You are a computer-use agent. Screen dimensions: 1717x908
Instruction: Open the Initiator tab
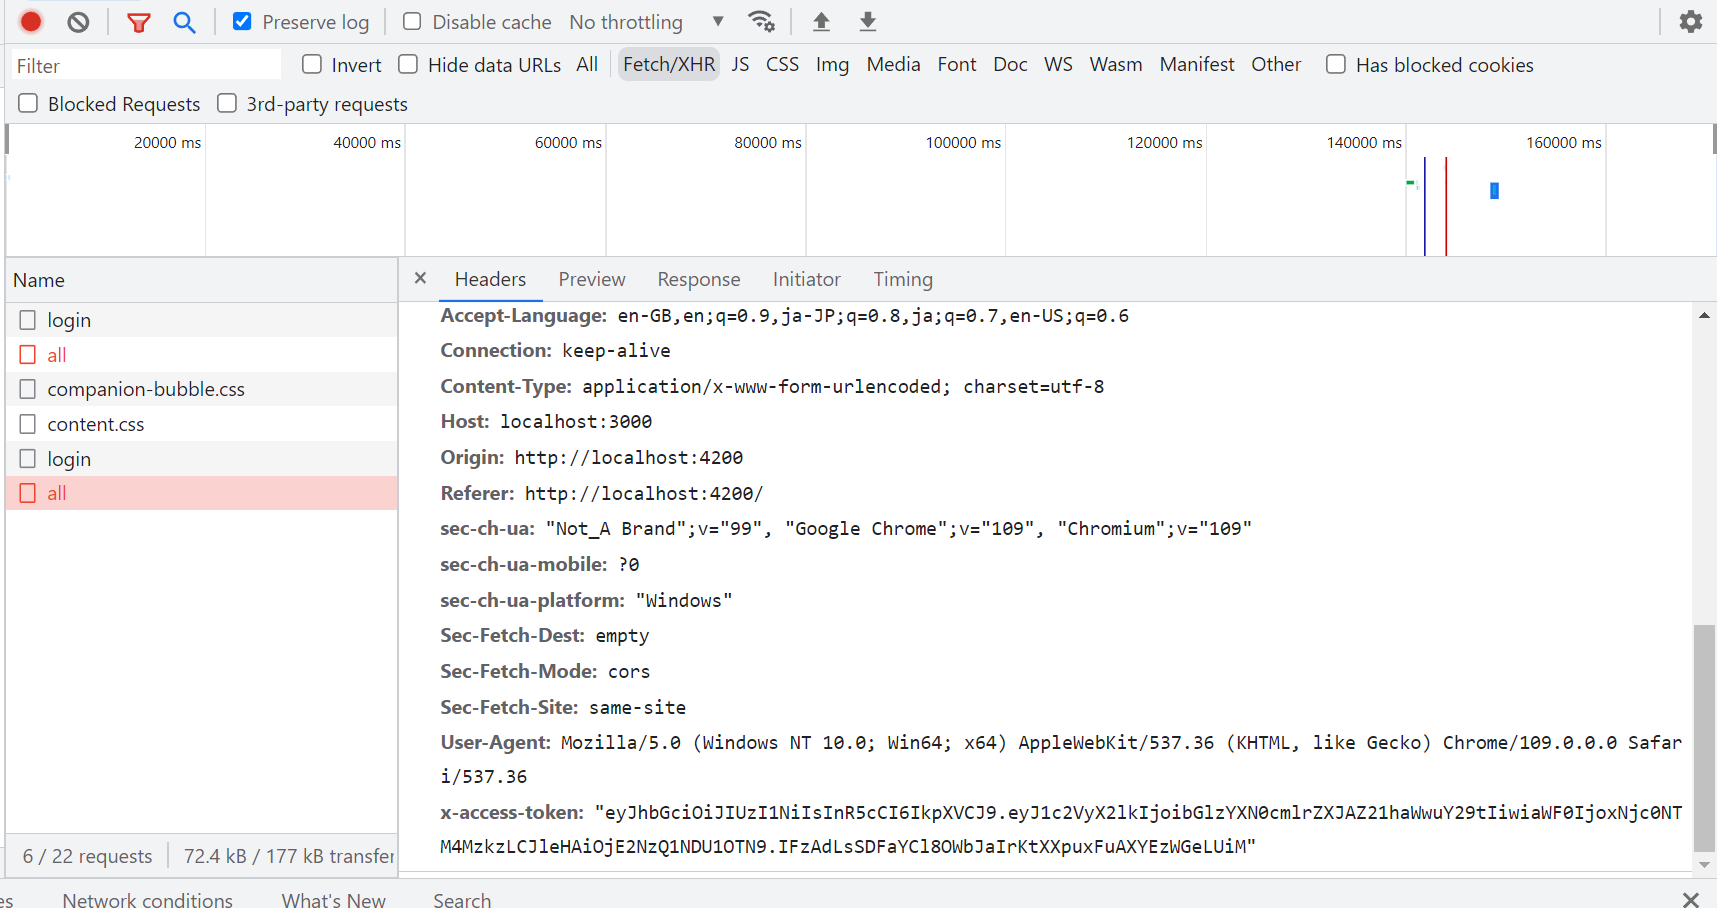pos(806,279)
